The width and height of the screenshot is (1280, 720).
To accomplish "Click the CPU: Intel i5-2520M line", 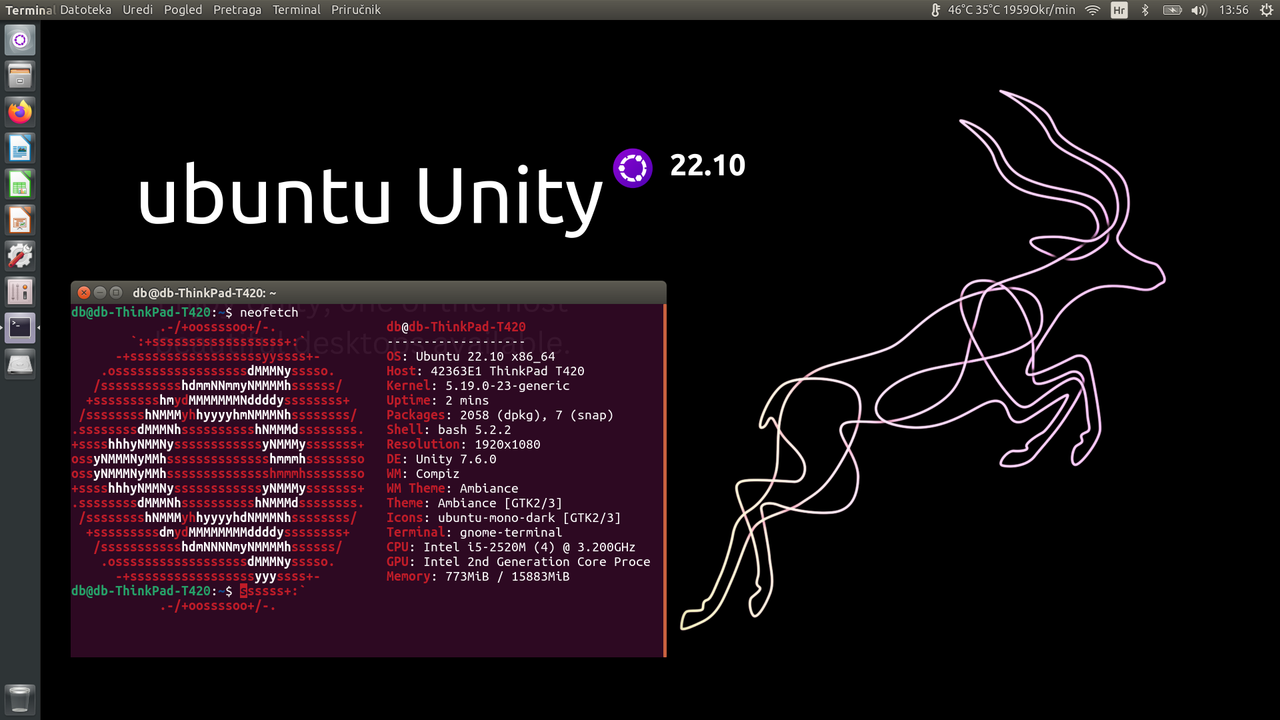I will pyautogui.click(x=511, y=547).
